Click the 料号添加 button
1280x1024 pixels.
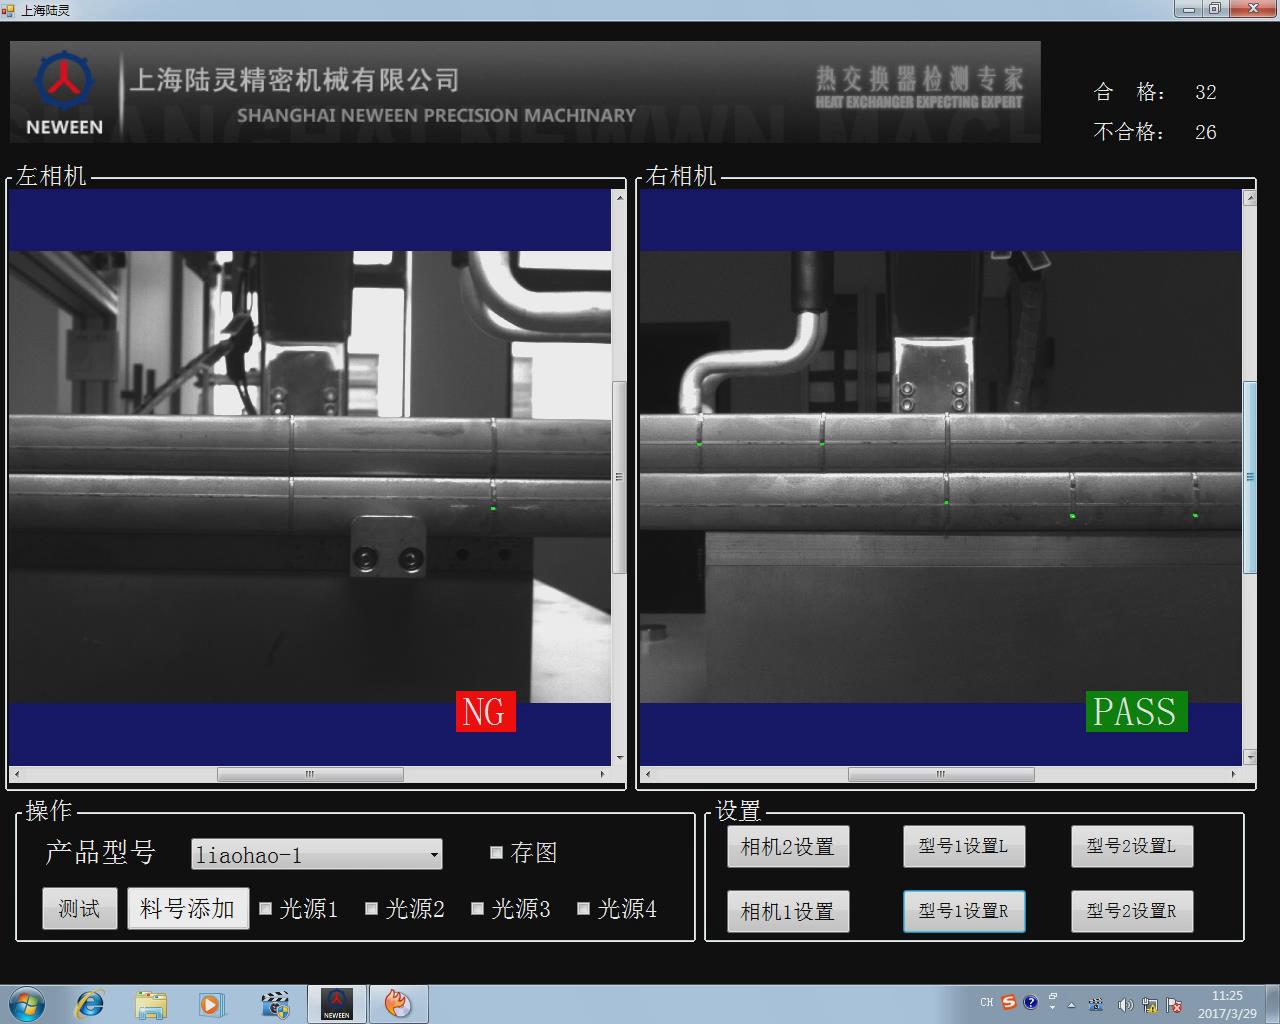(x=188, y=908)
